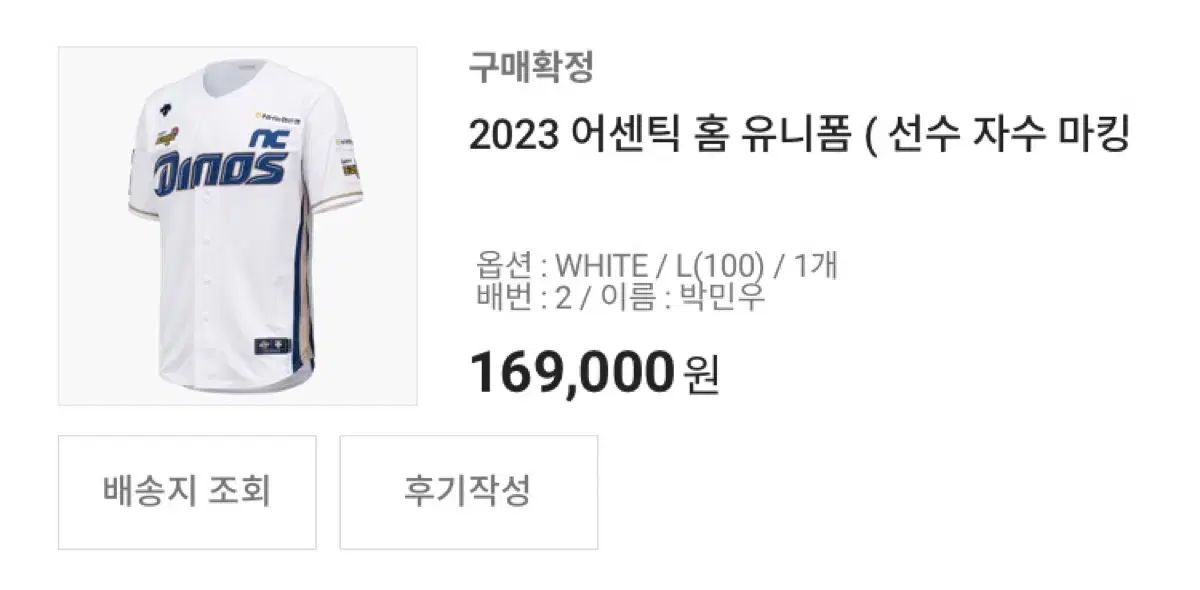This screenshot has width=1200, height=590.
Task: Click the navy side stripe on the jersey
Action: point(301,290)
